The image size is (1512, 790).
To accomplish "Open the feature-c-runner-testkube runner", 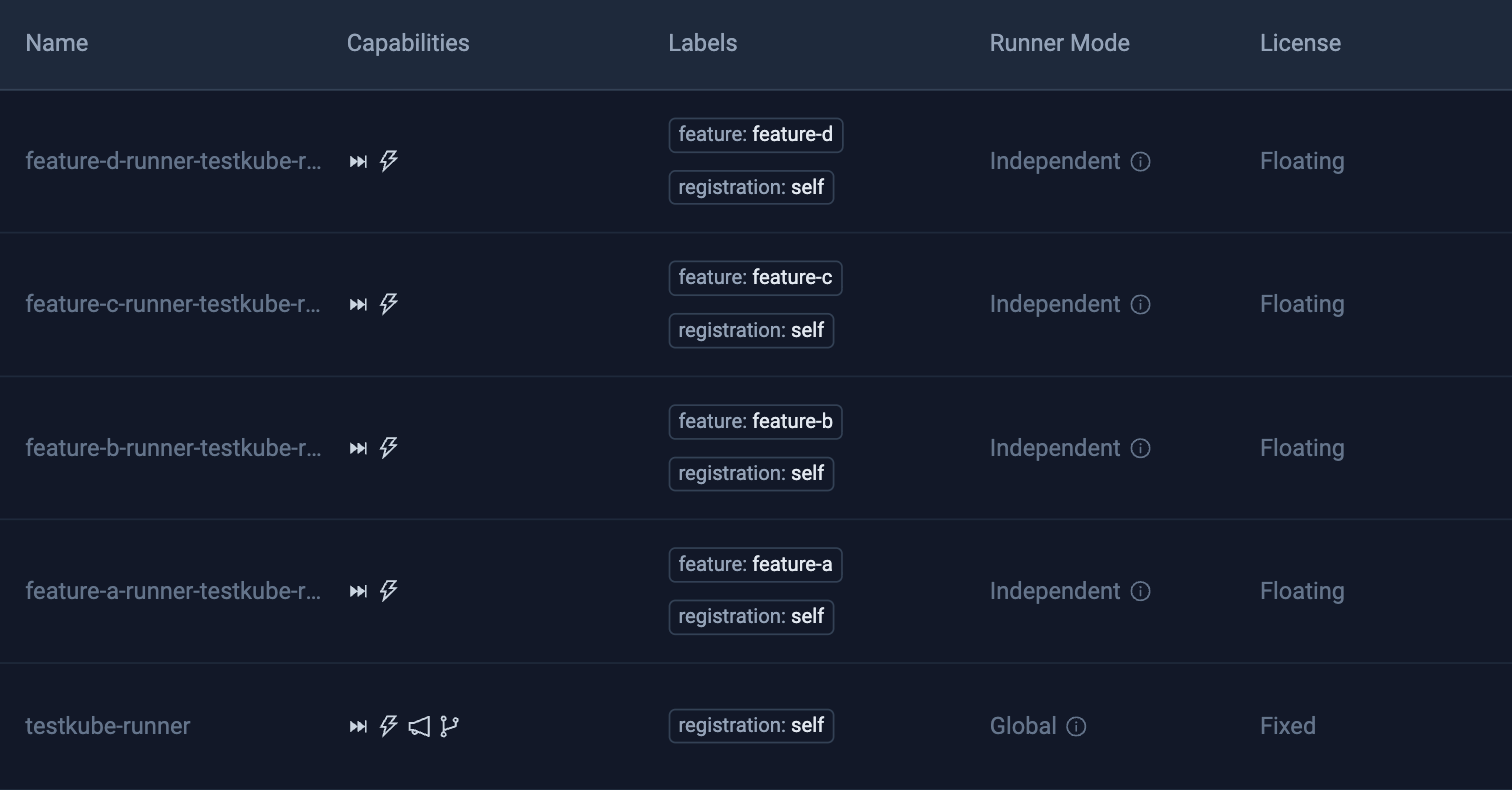I will (x=173, y=304).
